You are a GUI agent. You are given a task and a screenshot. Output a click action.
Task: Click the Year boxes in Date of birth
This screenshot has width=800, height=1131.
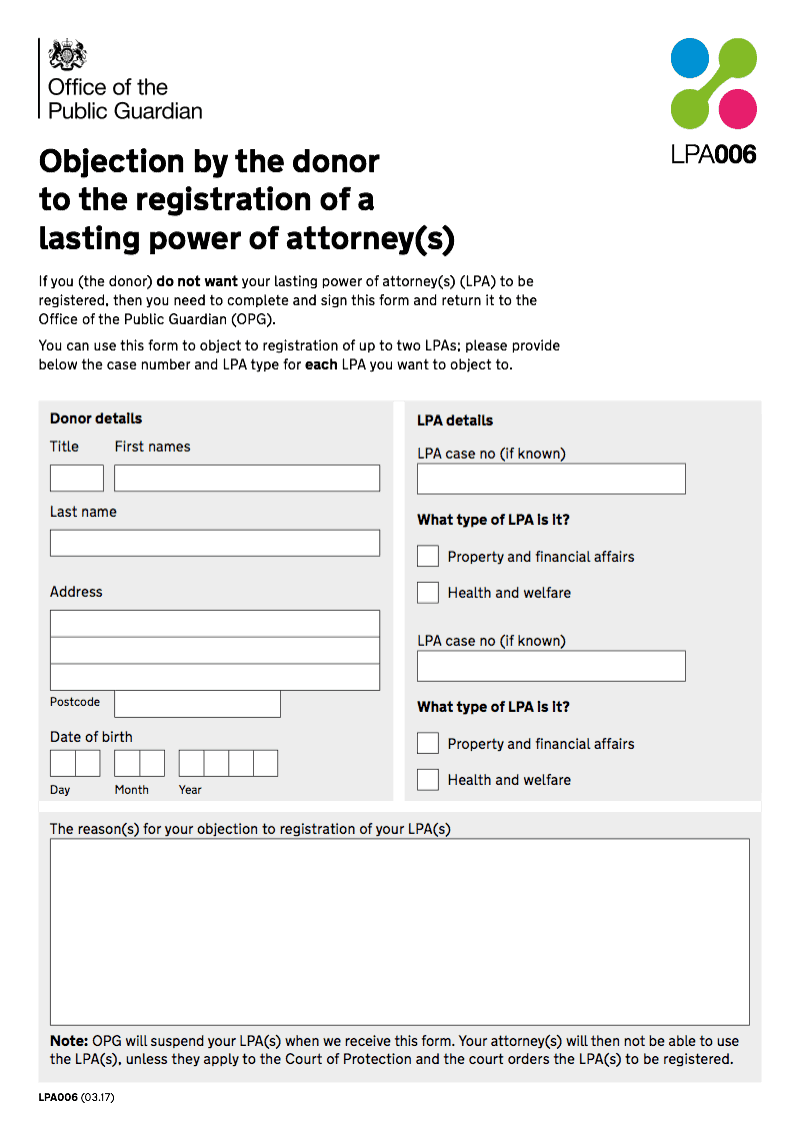(x=227, y=762)
